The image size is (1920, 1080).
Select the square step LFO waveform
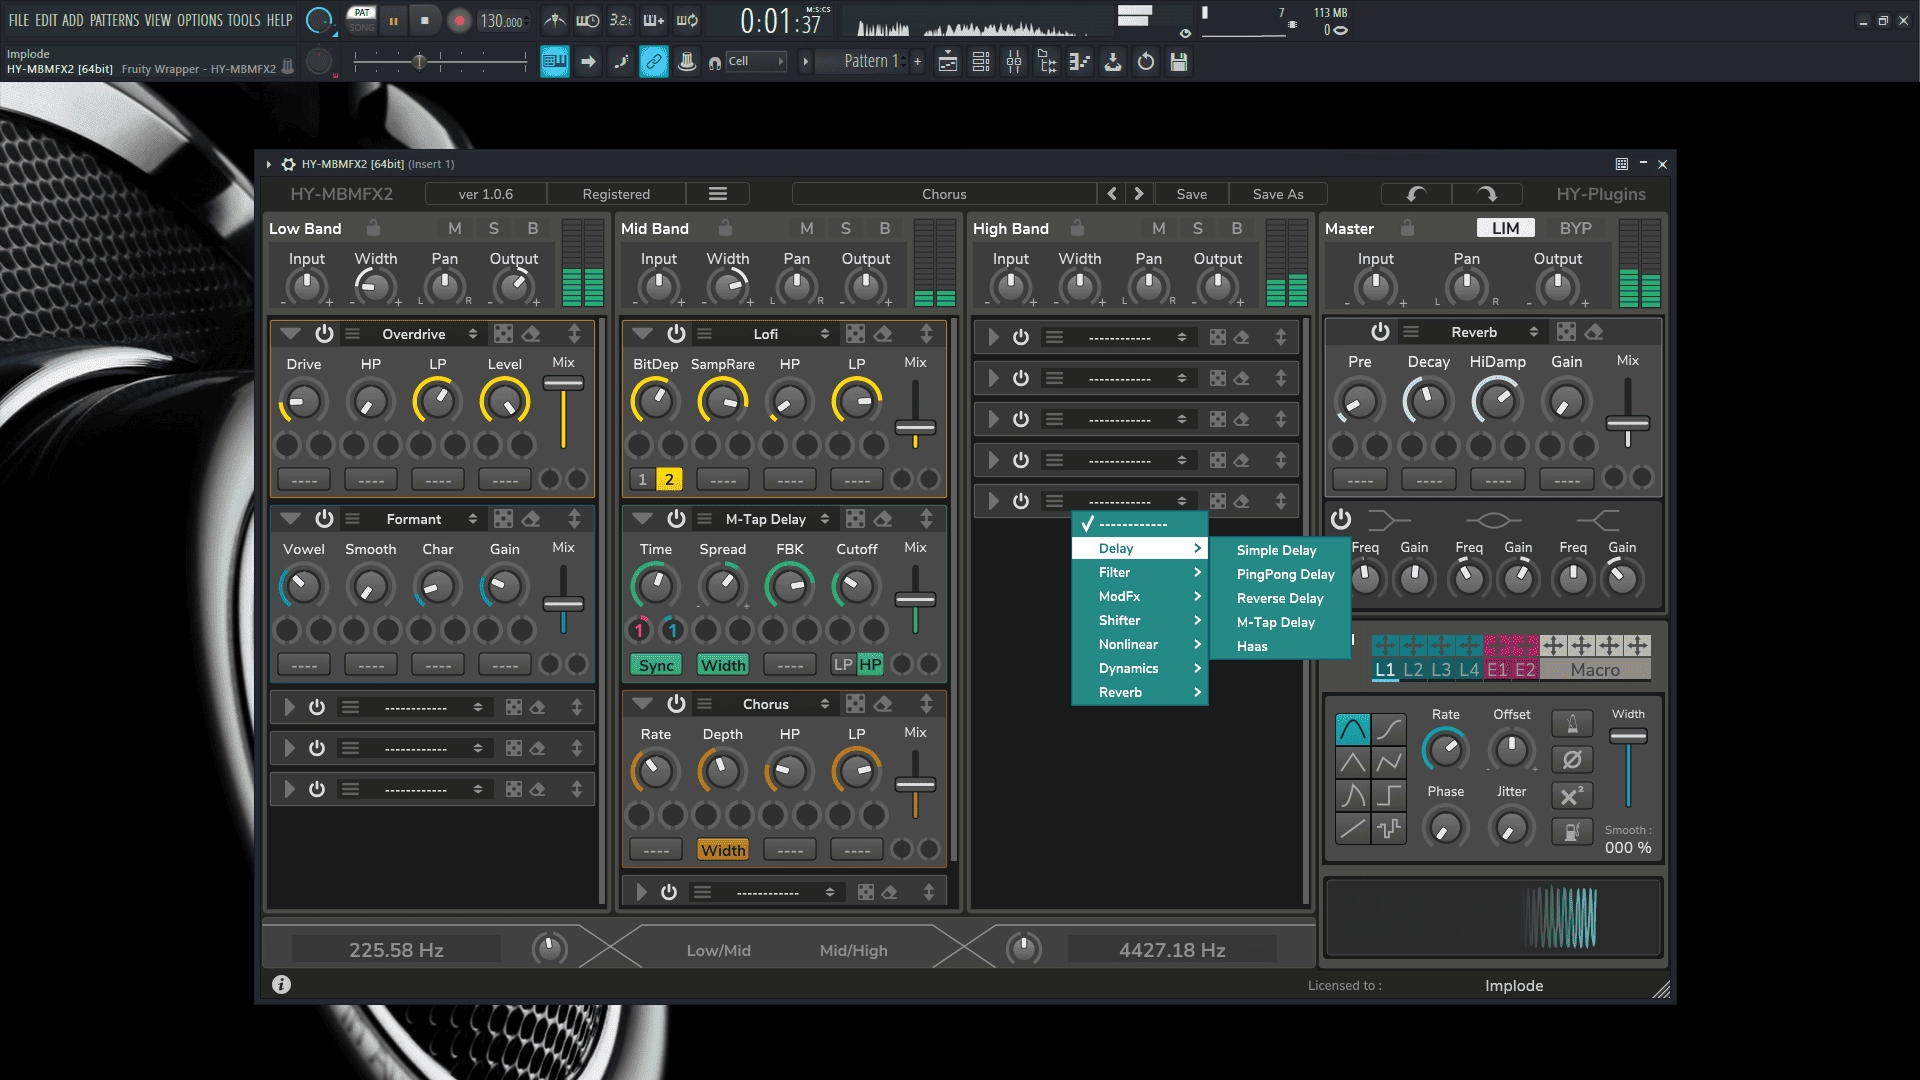(x=1389, y=796)
